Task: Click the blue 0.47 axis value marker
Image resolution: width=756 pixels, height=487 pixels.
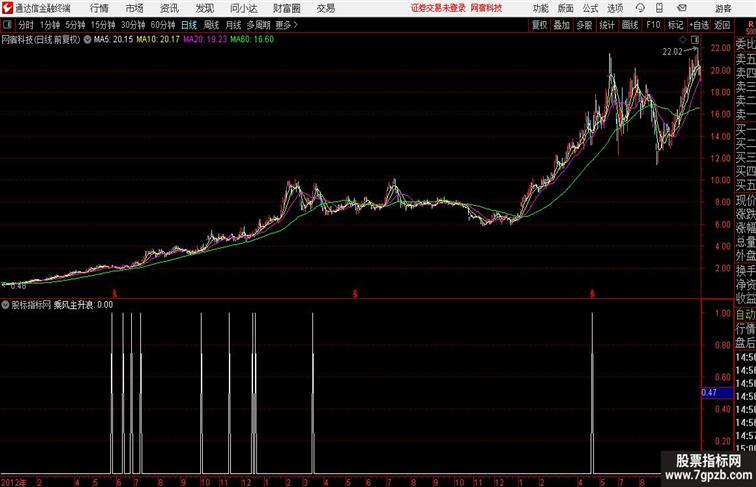Action: coord(717,392)
